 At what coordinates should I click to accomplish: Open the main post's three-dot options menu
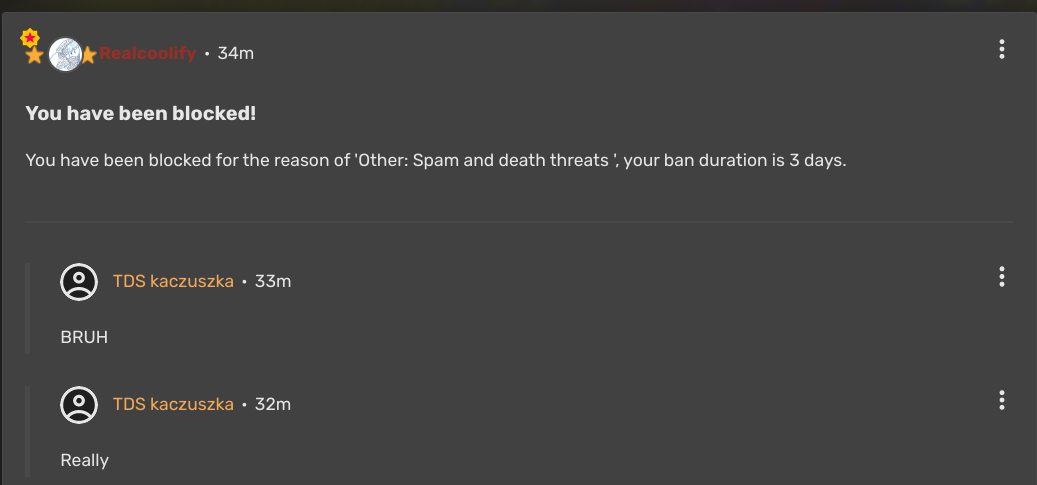pyautogui.click(x=1001, y=49)
